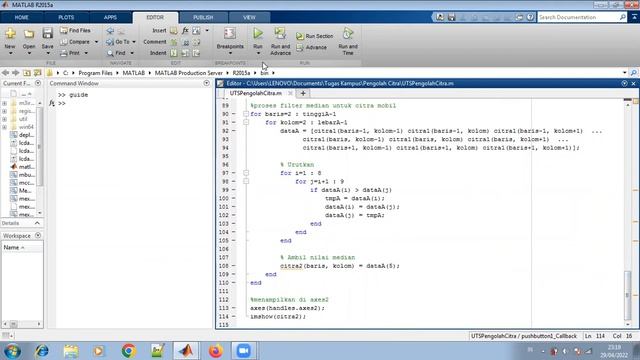Switch to the PUBLISH tab
The image size is (640, 360).
click(x=203, y=18)
